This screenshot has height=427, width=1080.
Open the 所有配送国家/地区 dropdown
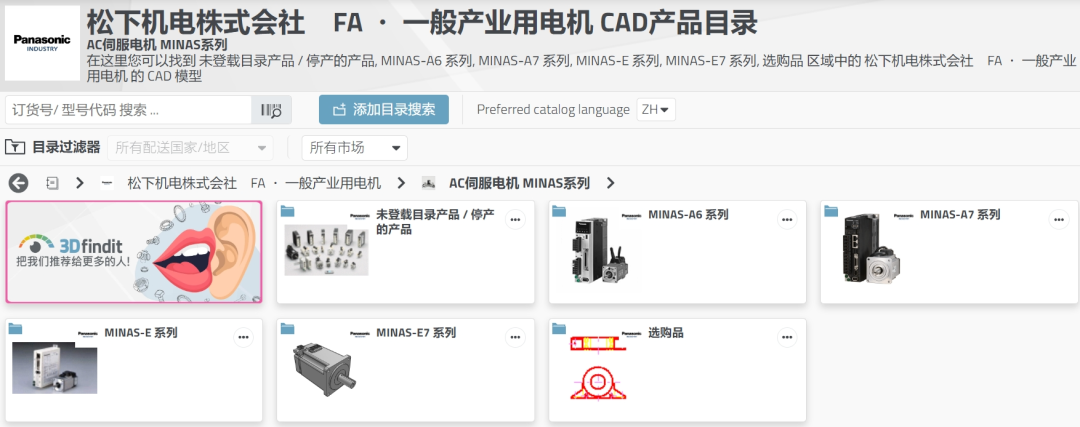click(190, 147)
